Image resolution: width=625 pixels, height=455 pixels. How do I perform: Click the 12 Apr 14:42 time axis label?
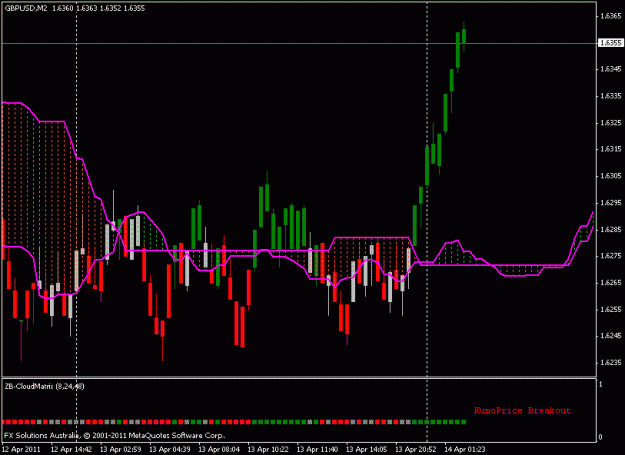pyautogui.click(x=71, y=449)
